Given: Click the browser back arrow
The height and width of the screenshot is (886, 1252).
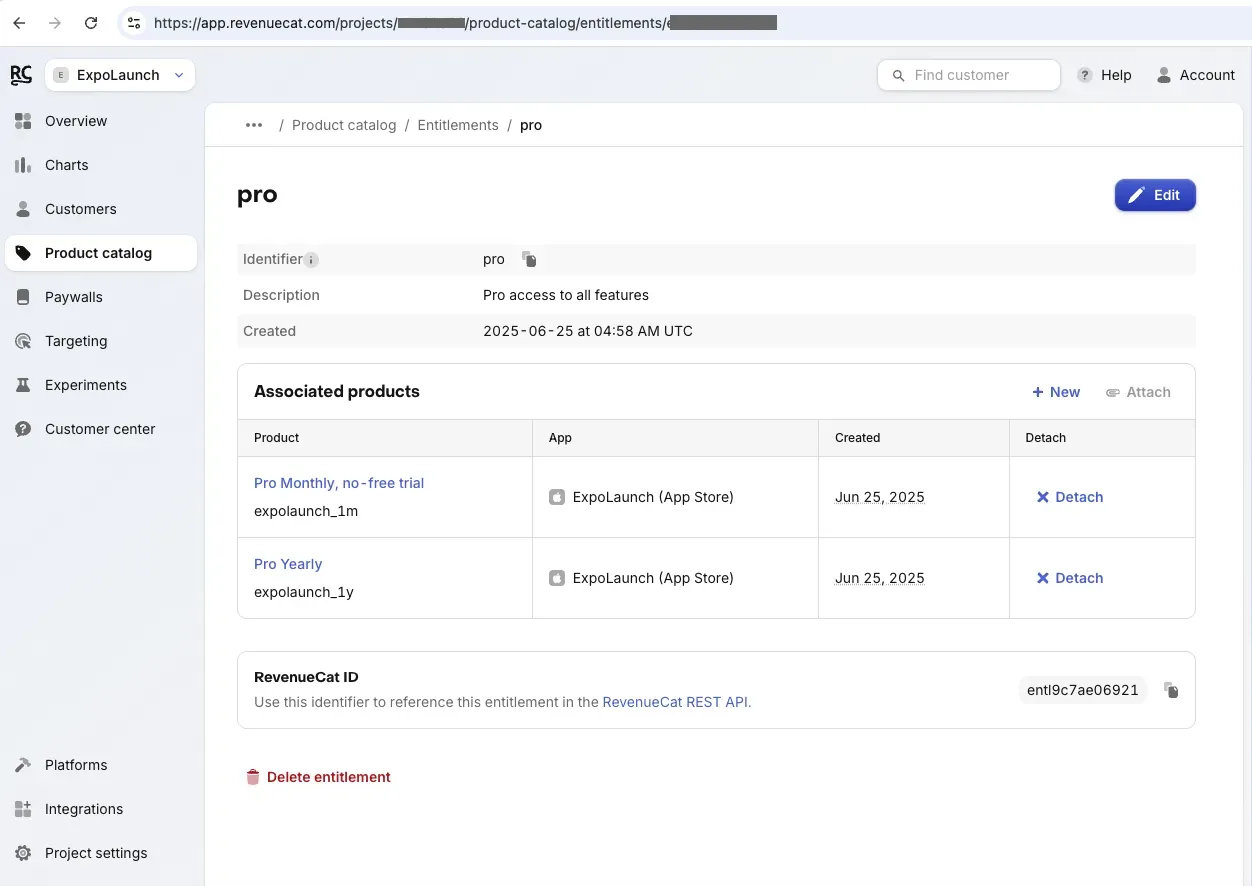Looking at the screenshot, I should (19, 22).
